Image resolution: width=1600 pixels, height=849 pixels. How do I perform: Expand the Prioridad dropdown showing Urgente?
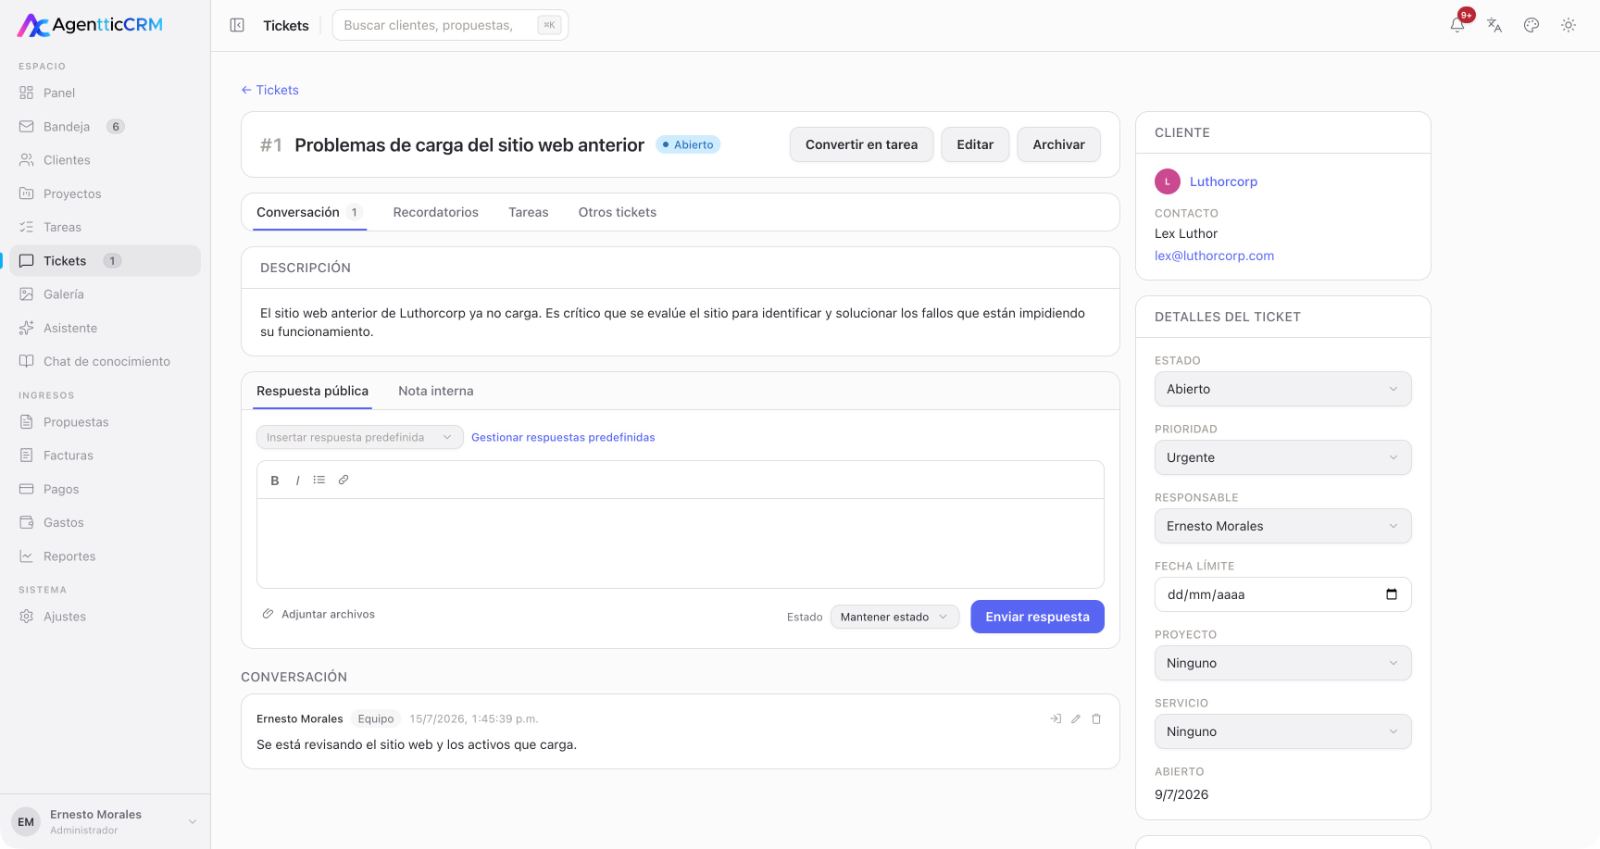click(x=1283, y=458)
